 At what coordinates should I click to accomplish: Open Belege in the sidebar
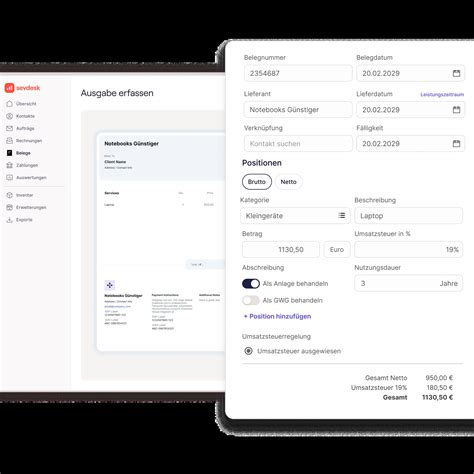pos(23,153)
